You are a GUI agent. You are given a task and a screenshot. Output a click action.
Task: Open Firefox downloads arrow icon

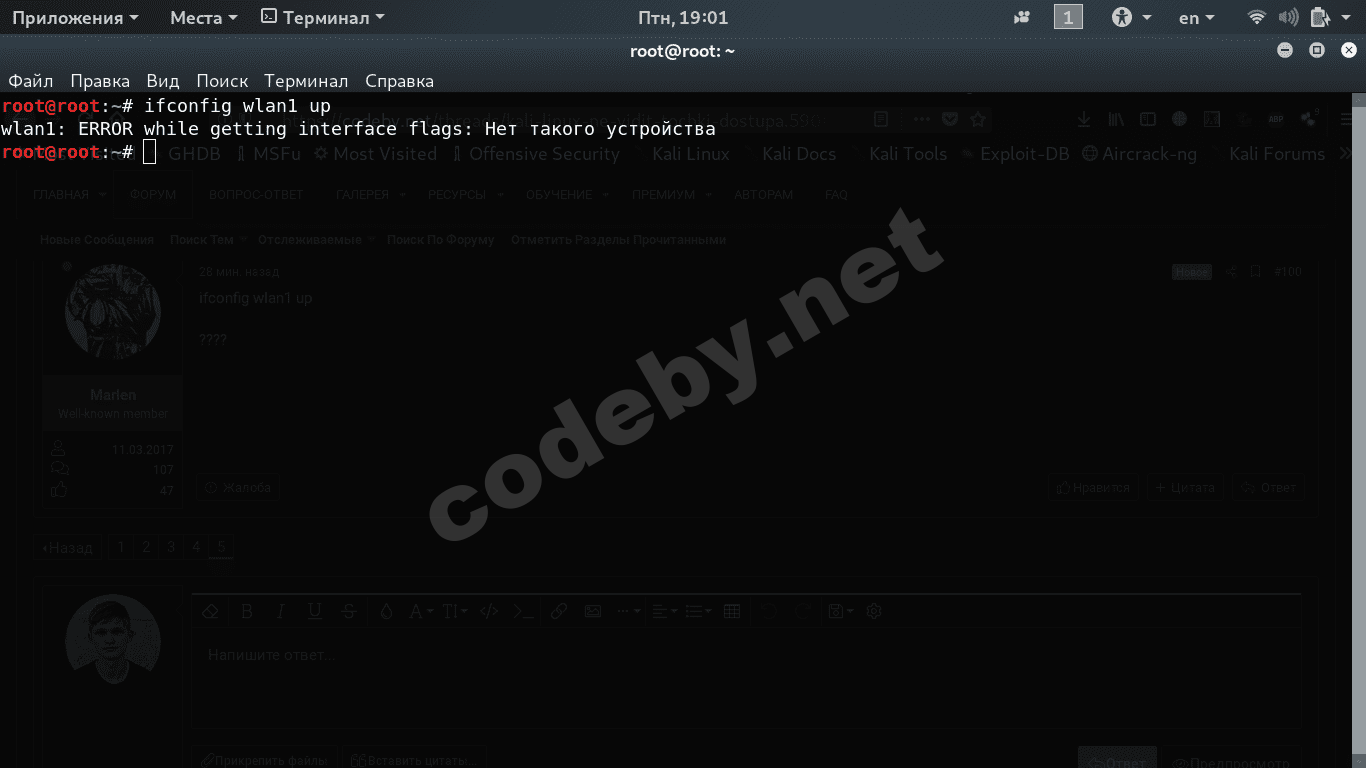(x=1084, y=119)
